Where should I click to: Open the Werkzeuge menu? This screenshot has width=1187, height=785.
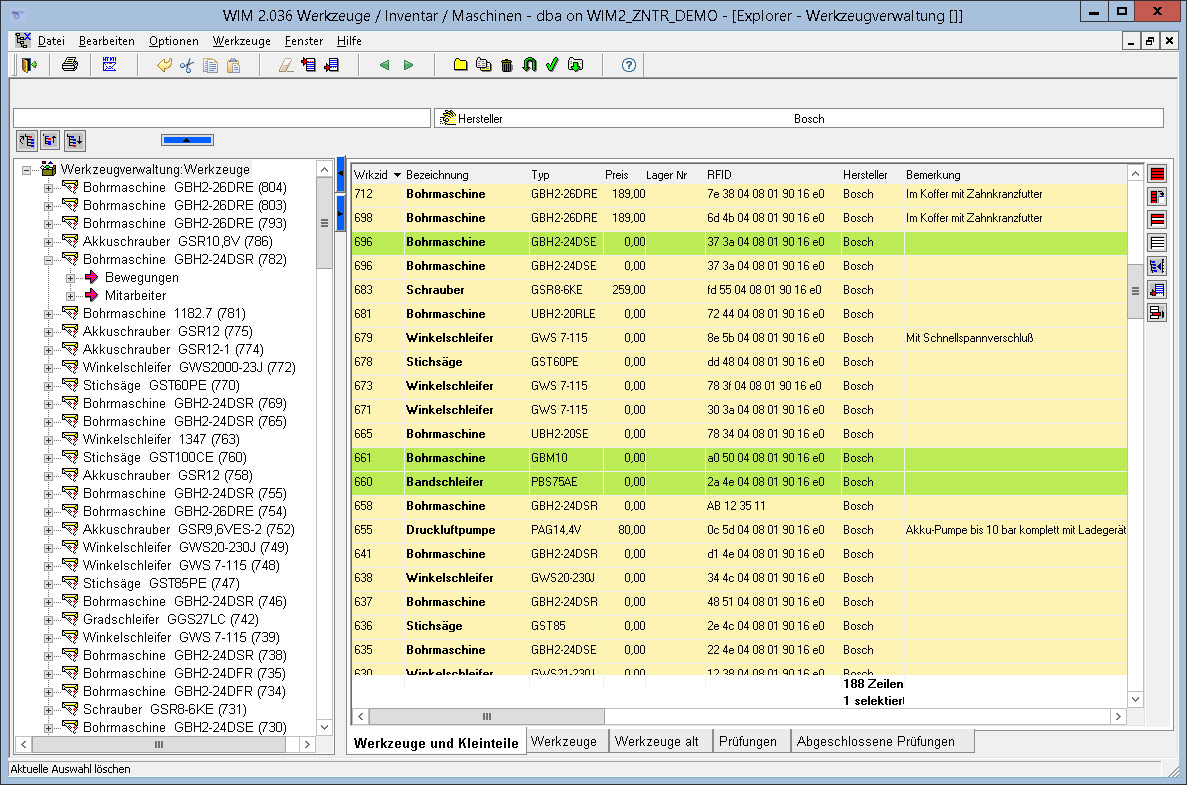[x=241, y=41]
